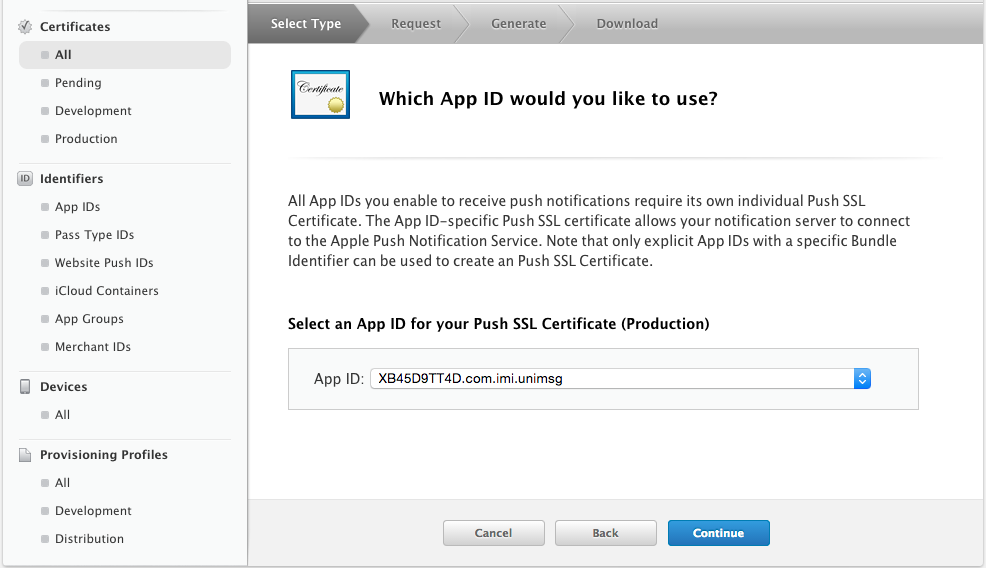The width and height of the screenshot is (986, 568).
Task: Select the Generate step tab
Action: coord(519,23)
